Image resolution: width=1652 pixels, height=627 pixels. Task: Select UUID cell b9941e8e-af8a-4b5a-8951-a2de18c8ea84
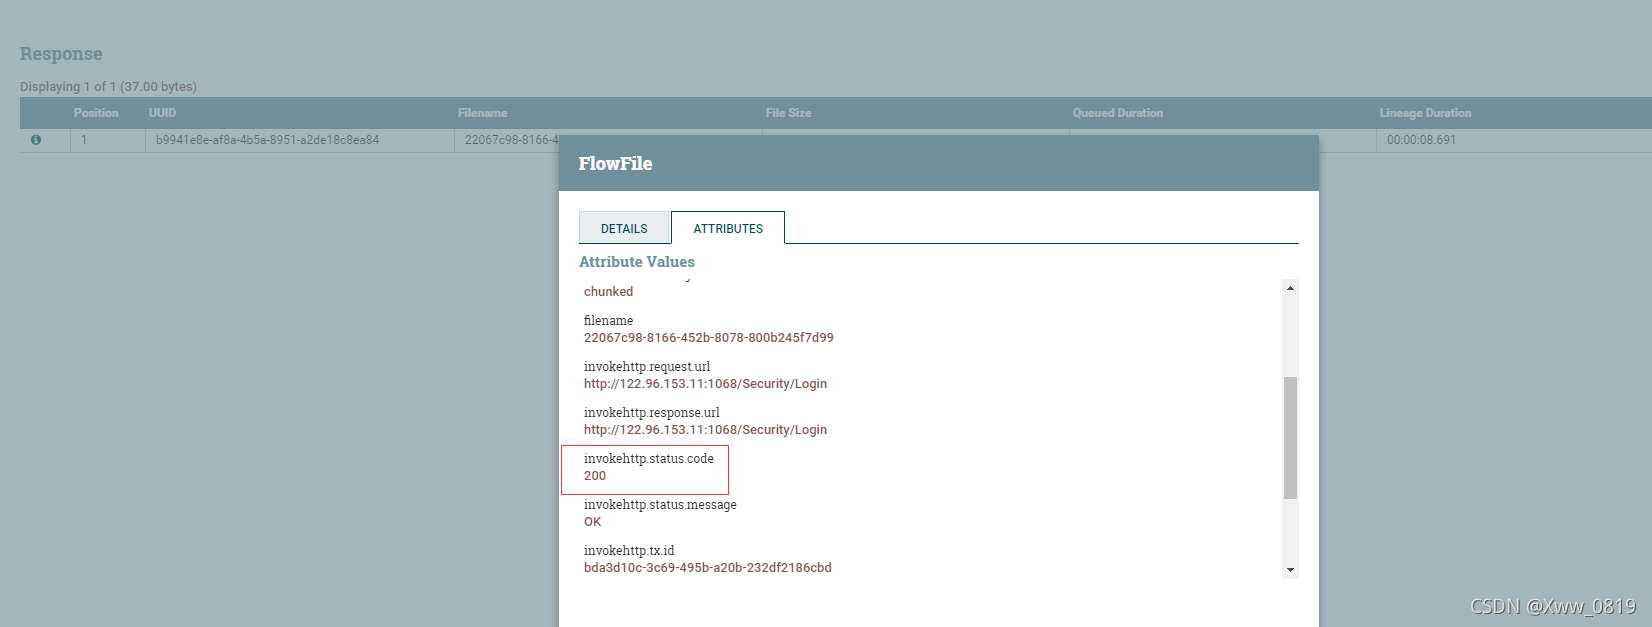tap(267, 140)
